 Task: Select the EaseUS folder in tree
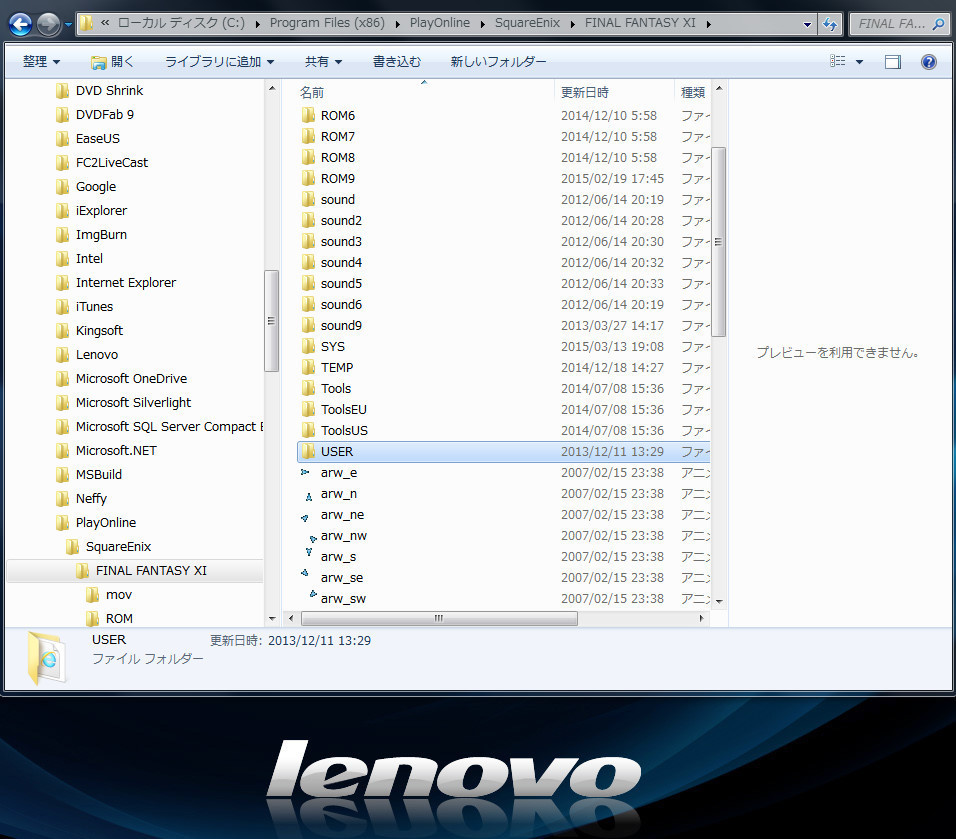click(98, 139)
